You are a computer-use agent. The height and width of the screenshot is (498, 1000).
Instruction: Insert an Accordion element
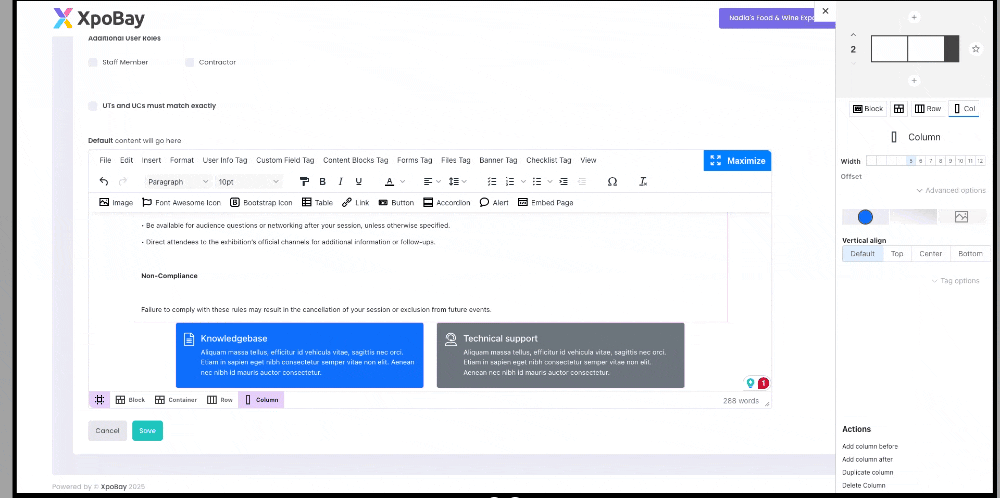[446, 202]
